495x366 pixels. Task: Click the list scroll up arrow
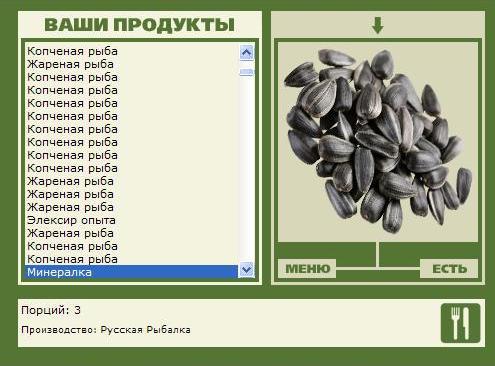(x=246, y=52)
